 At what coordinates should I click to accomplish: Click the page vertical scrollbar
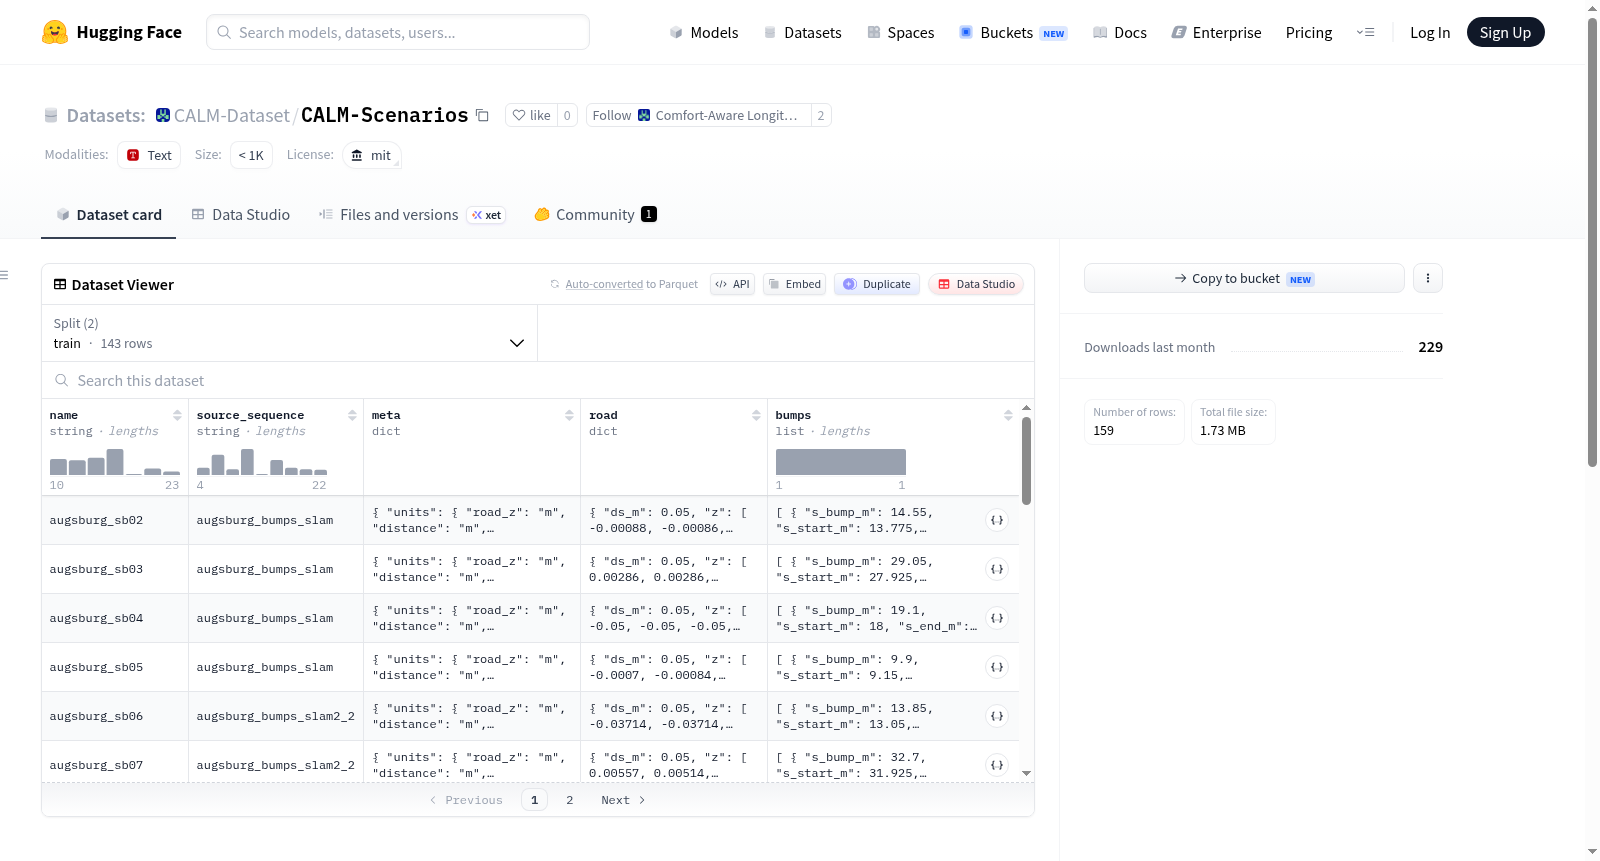(1592, 240)
